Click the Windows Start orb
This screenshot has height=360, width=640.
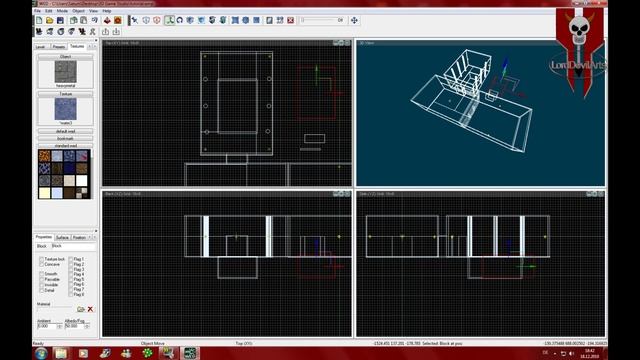[41, 353]
